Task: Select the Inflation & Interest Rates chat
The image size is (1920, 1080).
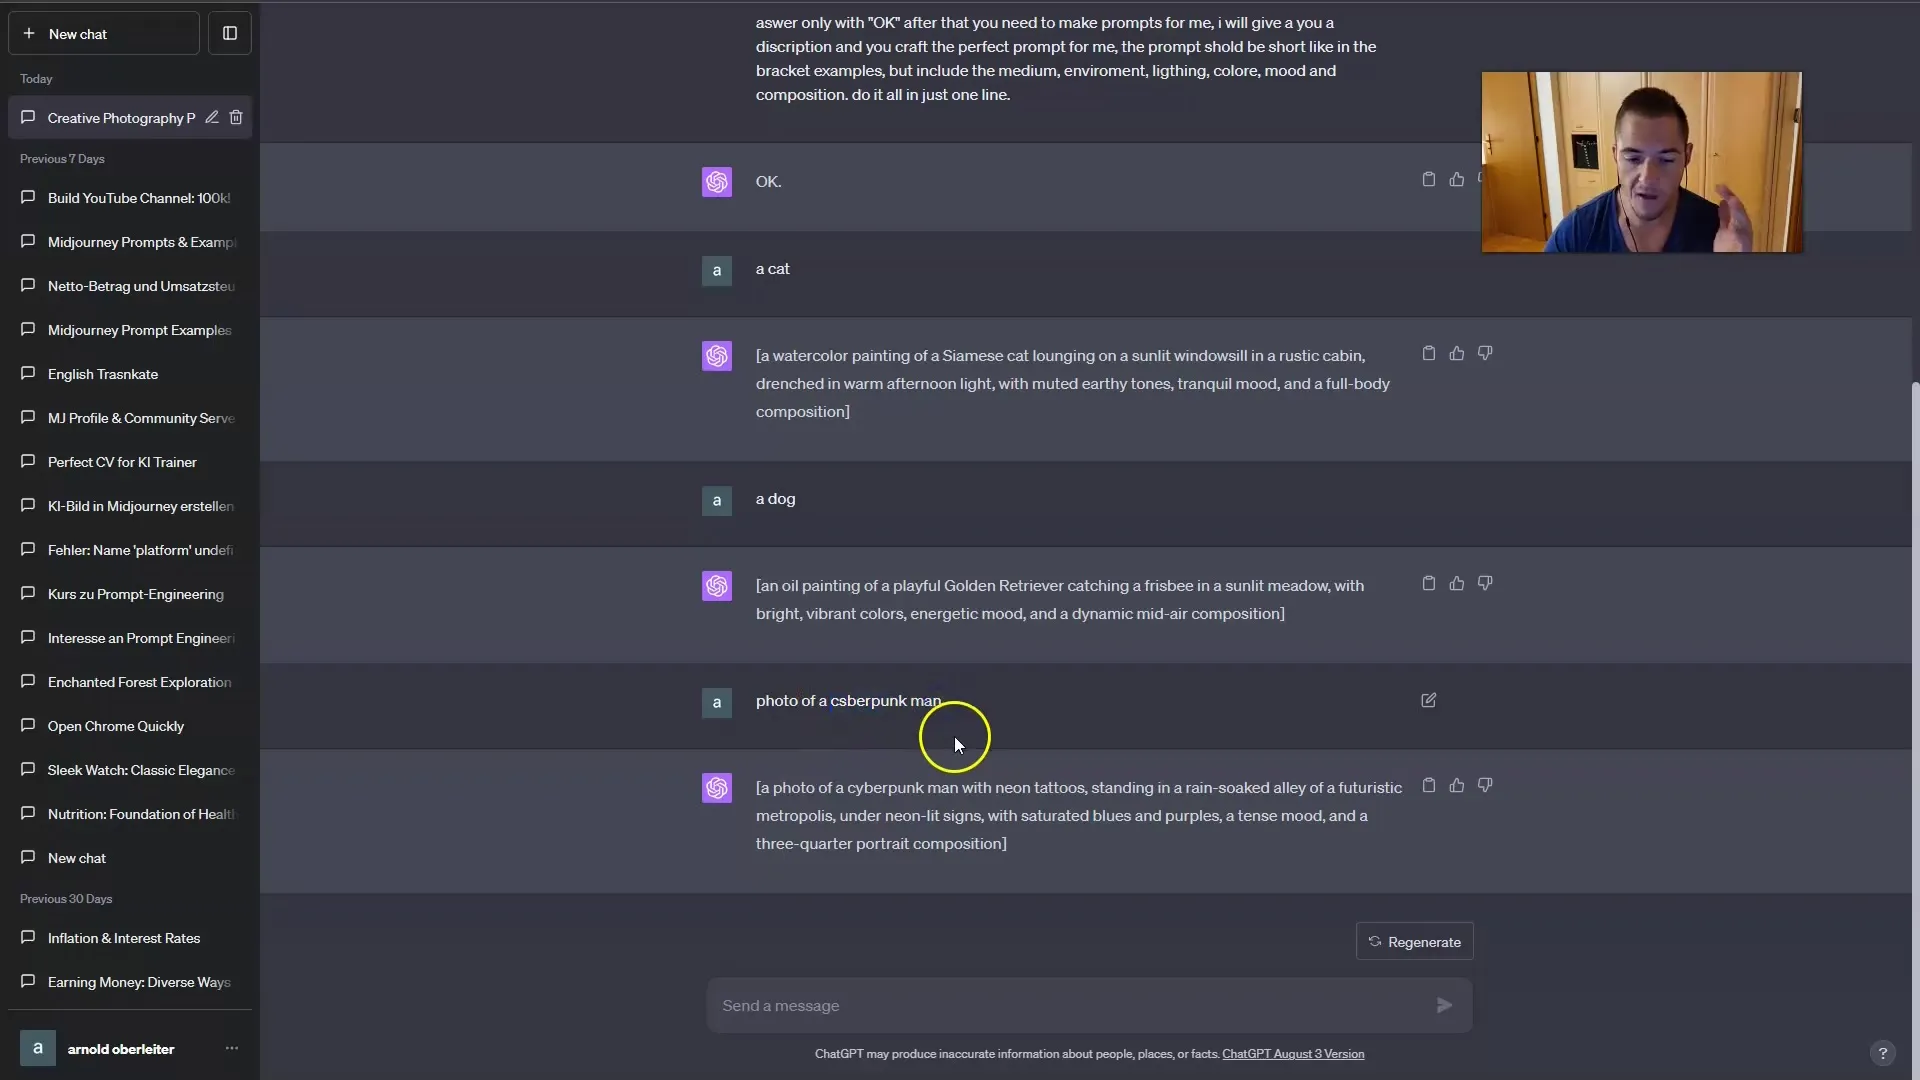Action: pyautogui.click(x=124, y=938)
